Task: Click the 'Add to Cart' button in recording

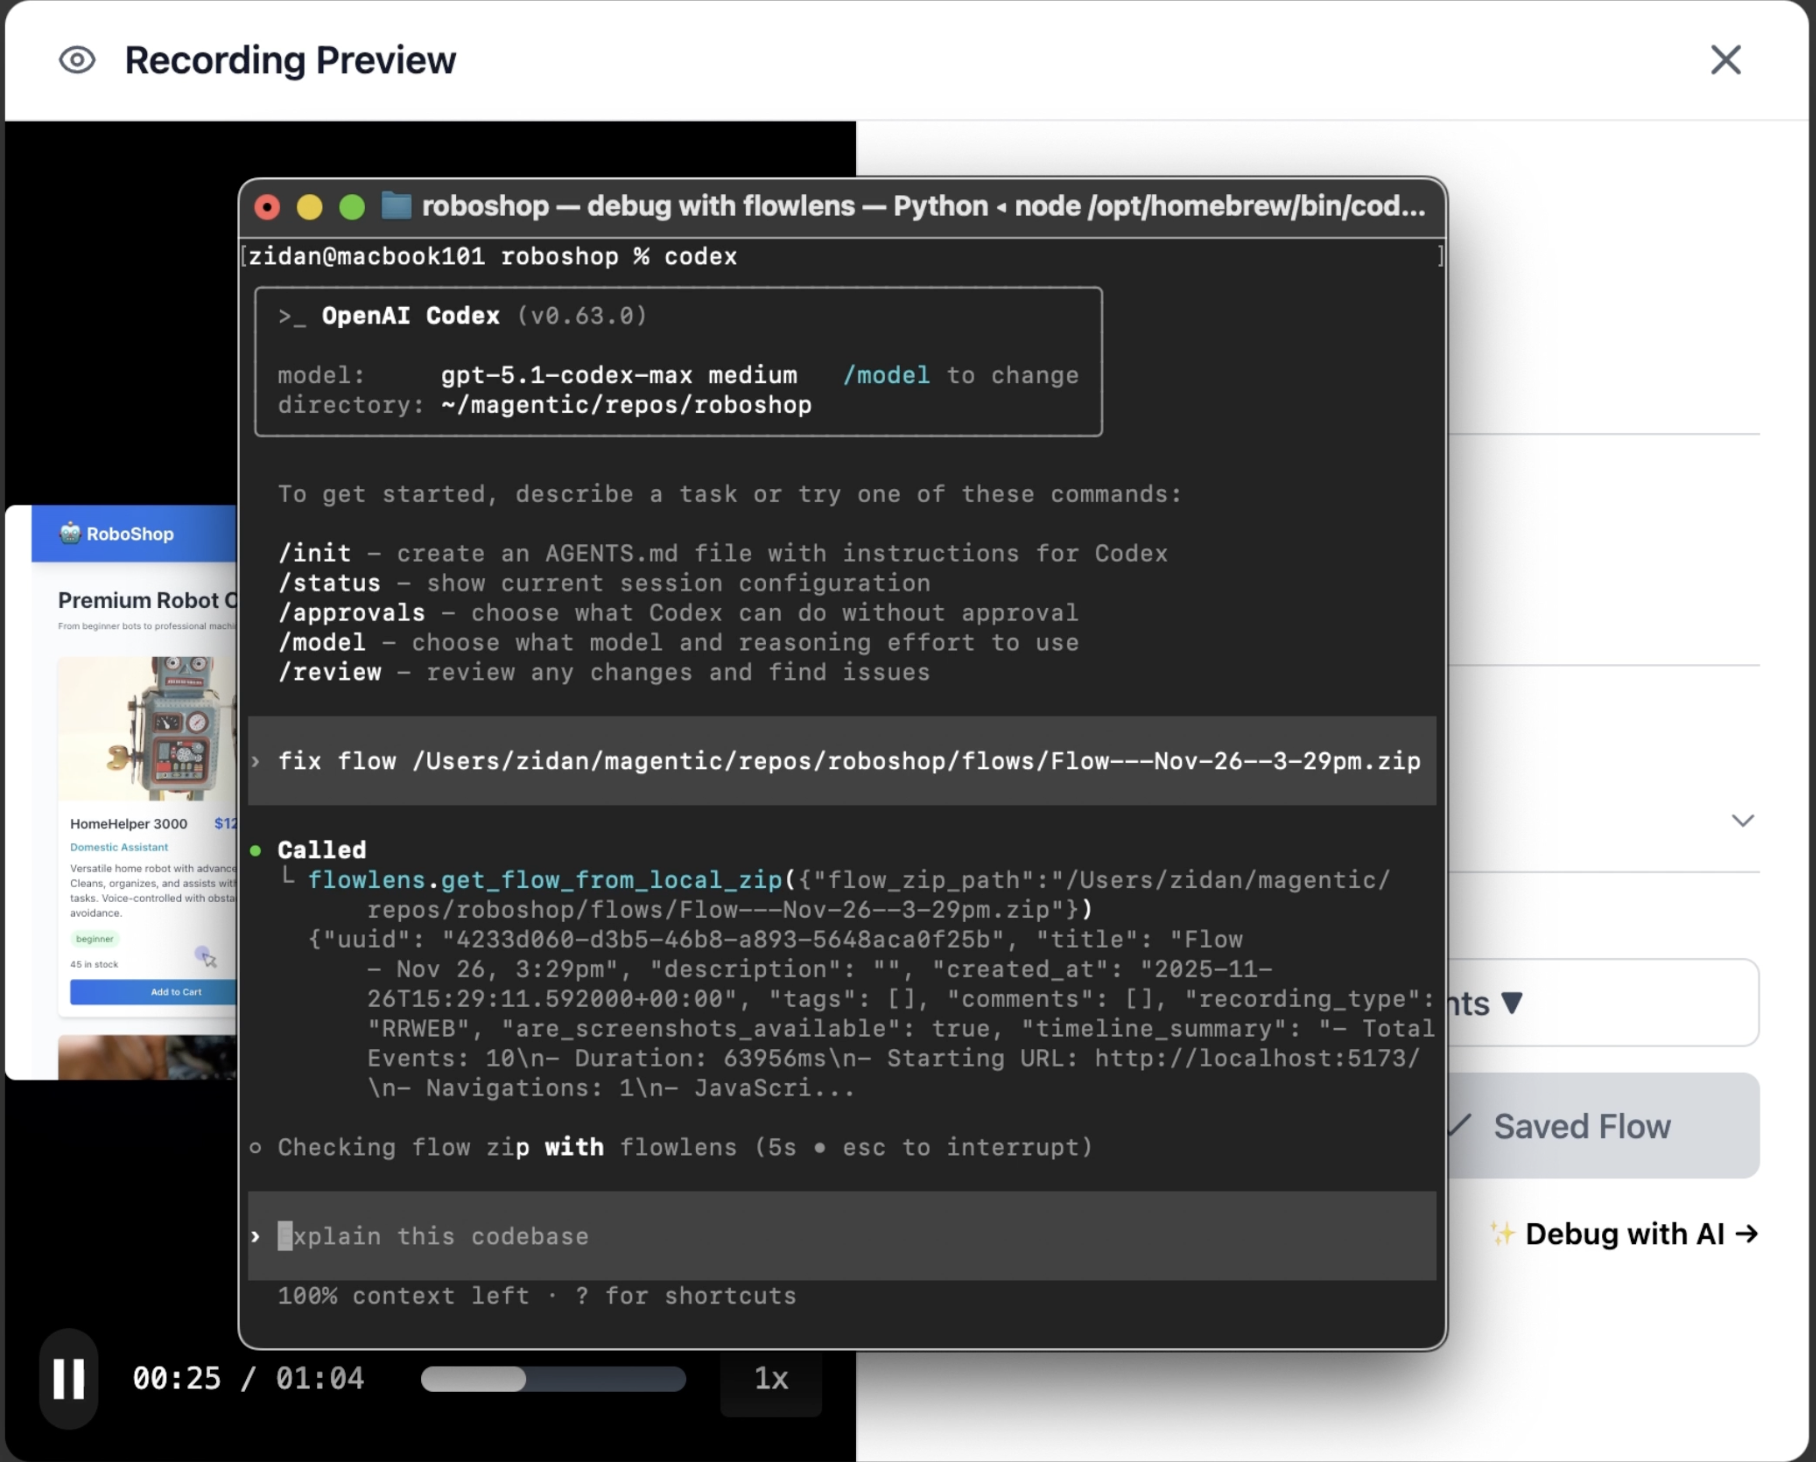Action: pyautogui.click(x=154, y=992)
